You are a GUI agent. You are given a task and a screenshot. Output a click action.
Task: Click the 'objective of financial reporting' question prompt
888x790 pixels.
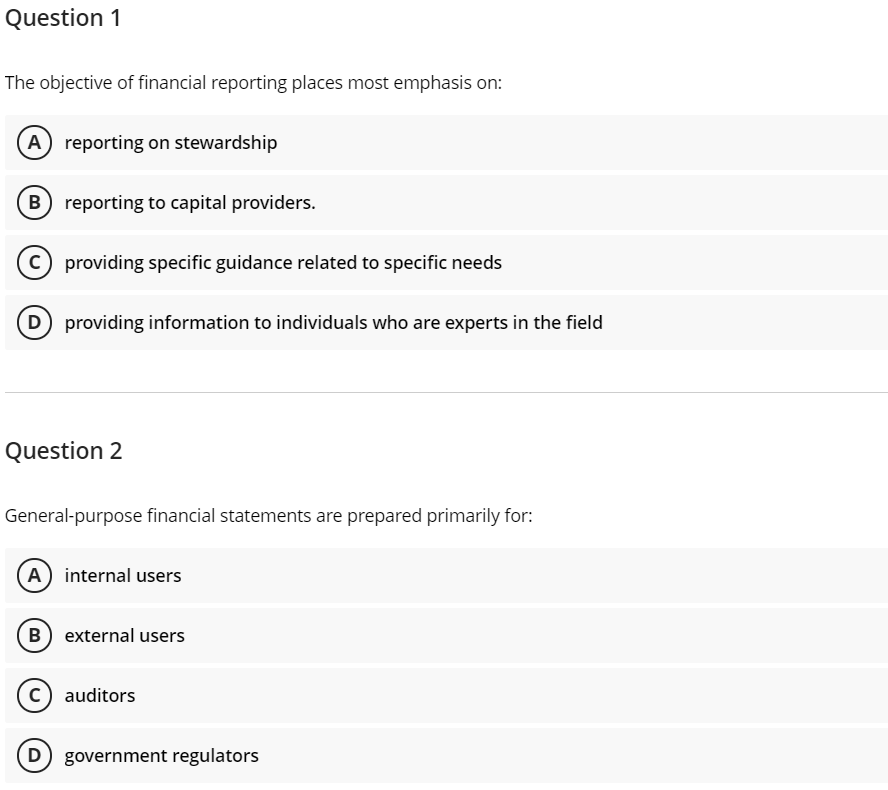point(253,83)
